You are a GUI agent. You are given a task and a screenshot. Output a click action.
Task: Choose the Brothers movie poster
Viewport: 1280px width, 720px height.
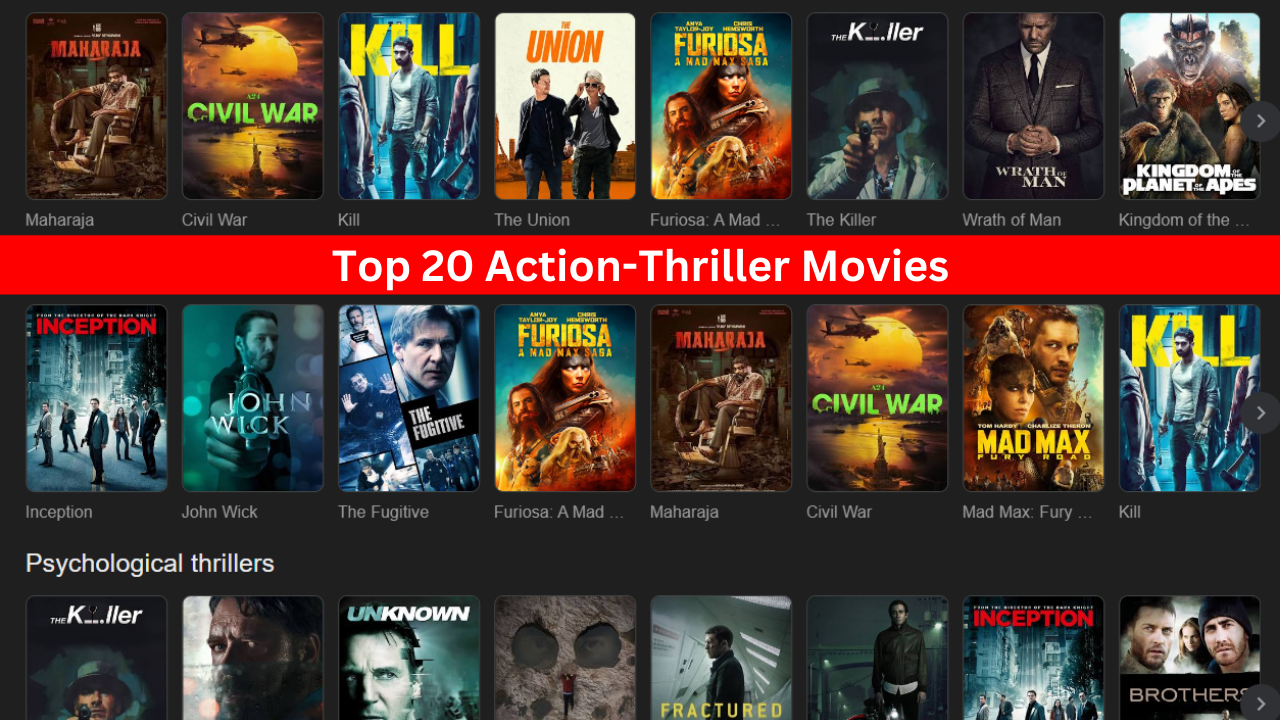(1189, 658)
